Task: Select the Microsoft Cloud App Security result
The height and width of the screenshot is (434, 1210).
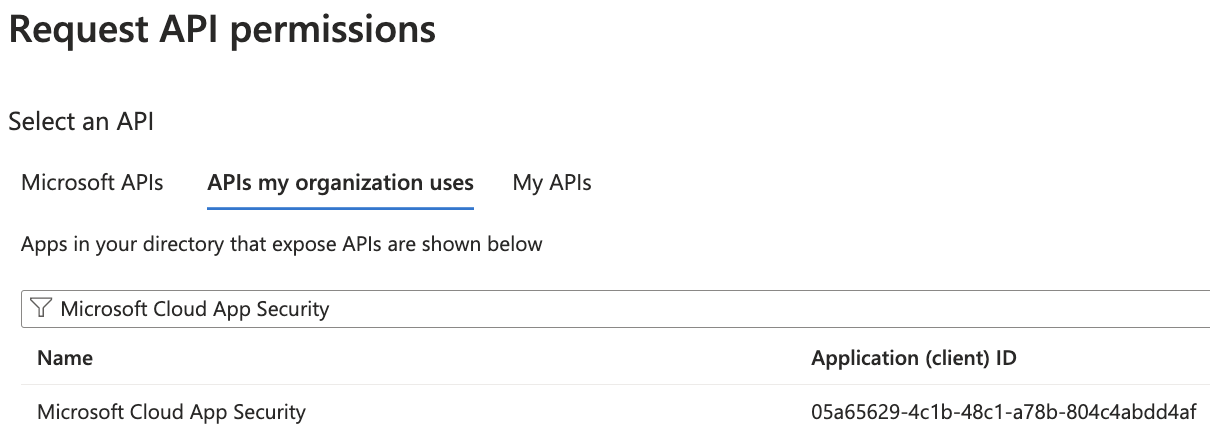Action: (171, 411)
